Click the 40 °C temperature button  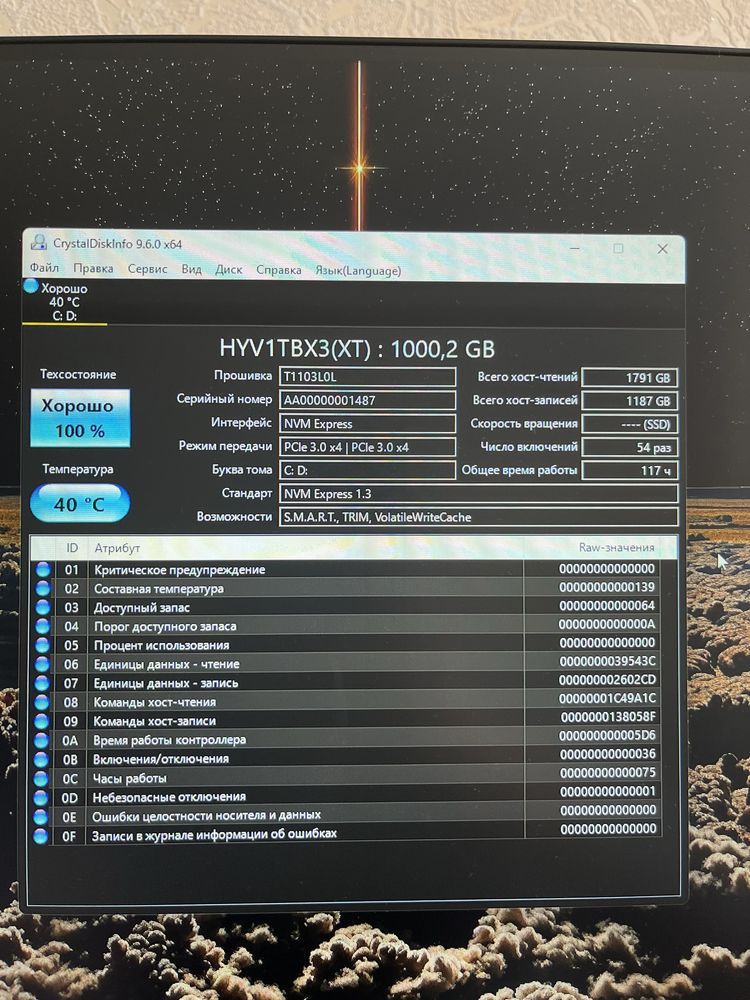pyautogui.click(x=80, y=504)
